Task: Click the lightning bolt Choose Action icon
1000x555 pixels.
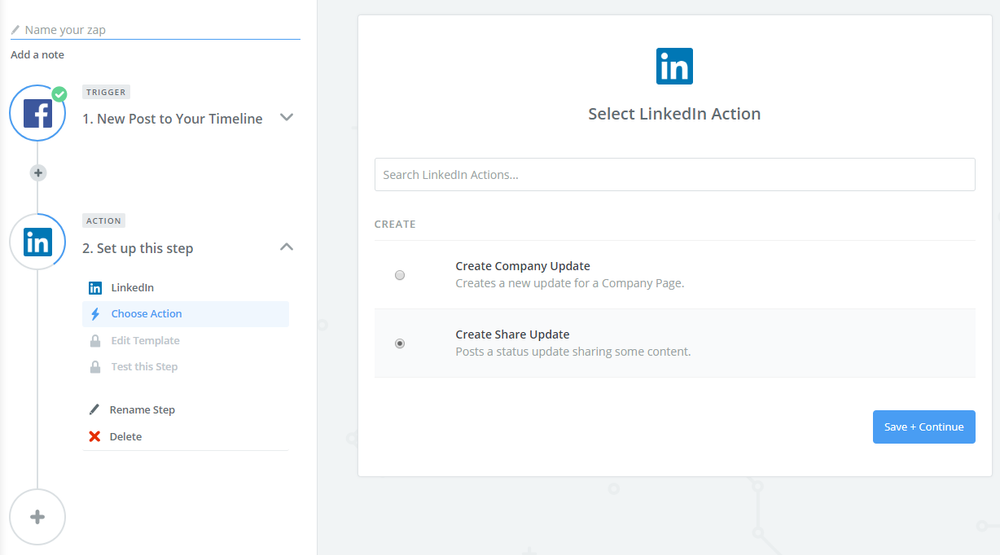Action: [95, 314]
